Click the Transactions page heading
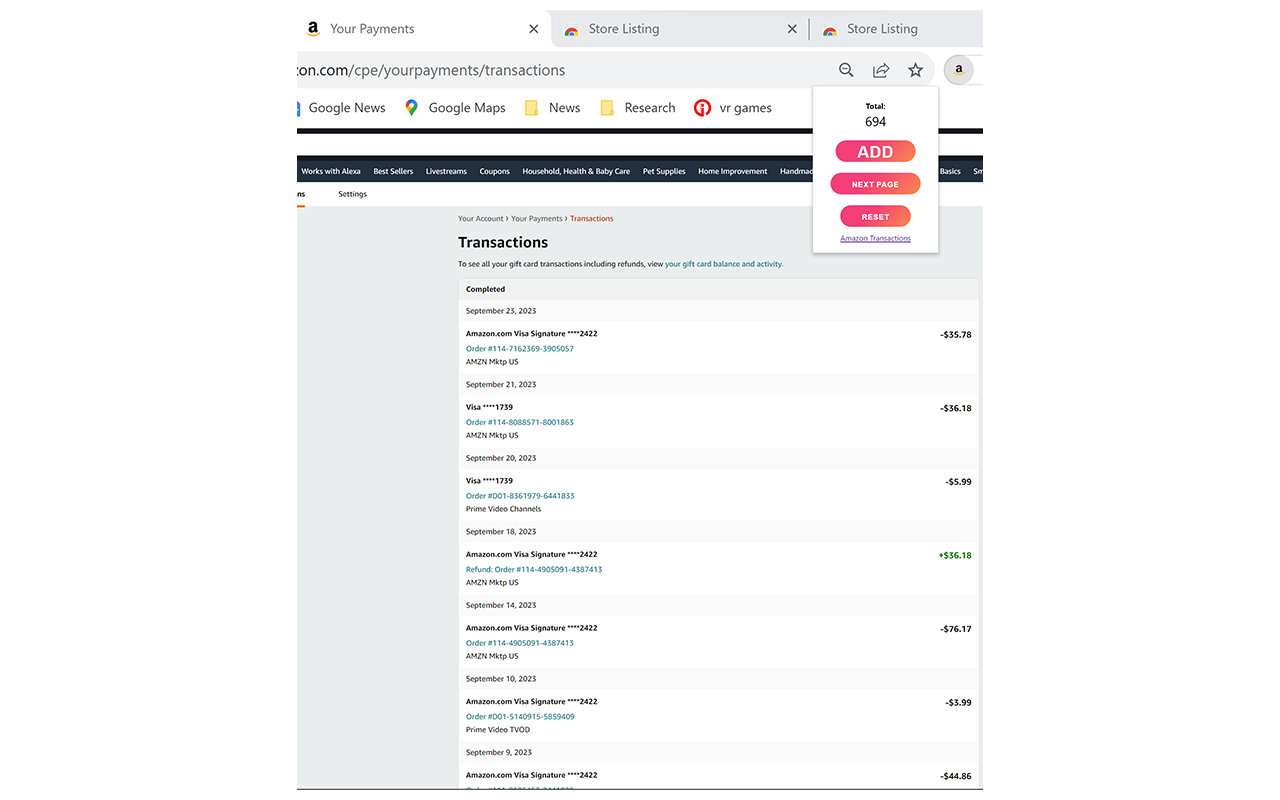This screenshot has width=1280, height=800. point(503,242)
